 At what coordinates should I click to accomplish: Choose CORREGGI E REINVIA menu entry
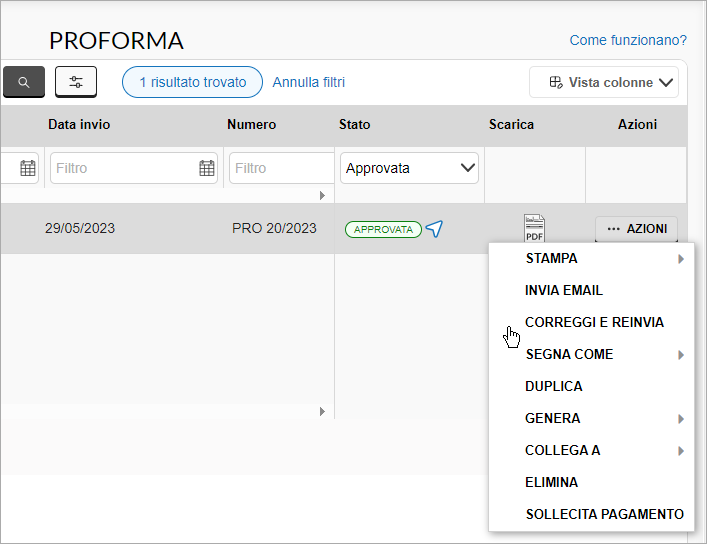click(x=594, y=323)
